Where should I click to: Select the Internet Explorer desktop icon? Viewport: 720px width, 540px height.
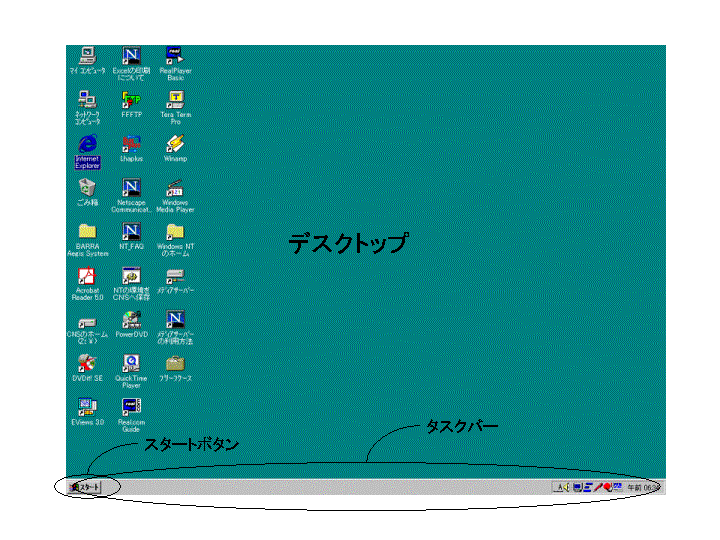click(87, 143)
